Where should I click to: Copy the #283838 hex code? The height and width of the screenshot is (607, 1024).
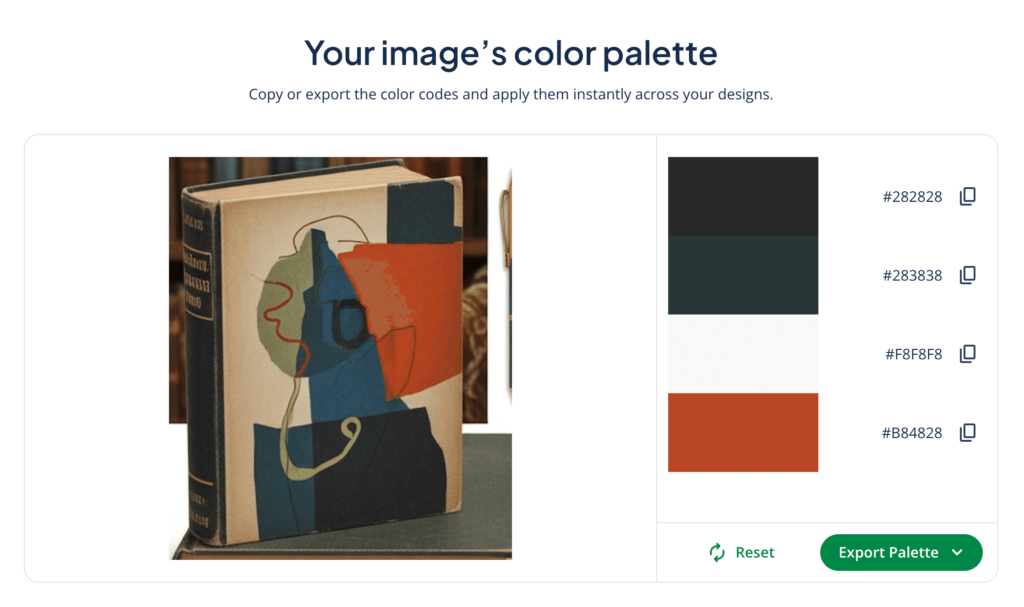pos(967,275)
